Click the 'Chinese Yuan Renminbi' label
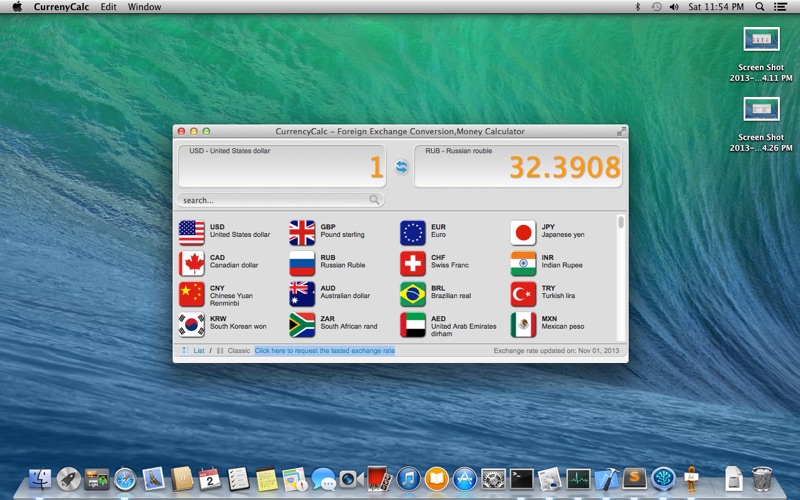This screenshot has width=800, height=500. click(x=231, y=299)
